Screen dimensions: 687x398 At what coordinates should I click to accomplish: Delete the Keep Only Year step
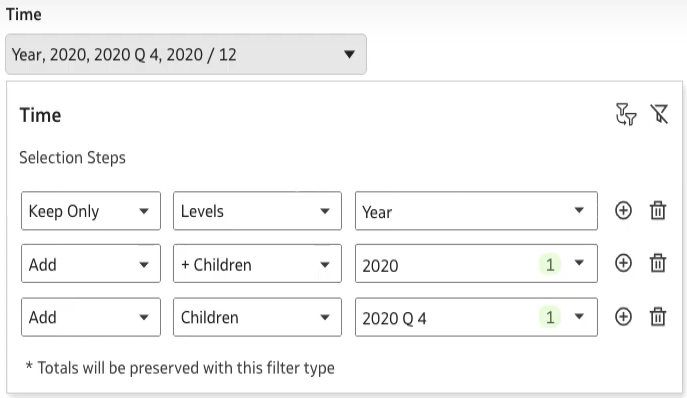pos(658,210)
